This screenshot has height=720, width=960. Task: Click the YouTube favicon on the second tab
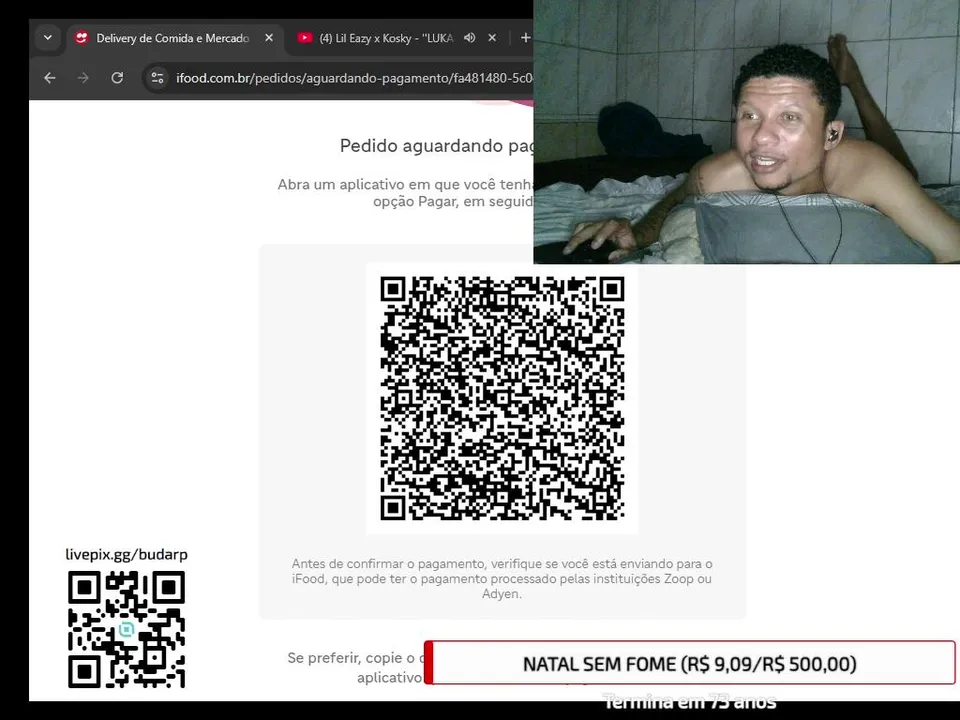(x=304, y=38)
